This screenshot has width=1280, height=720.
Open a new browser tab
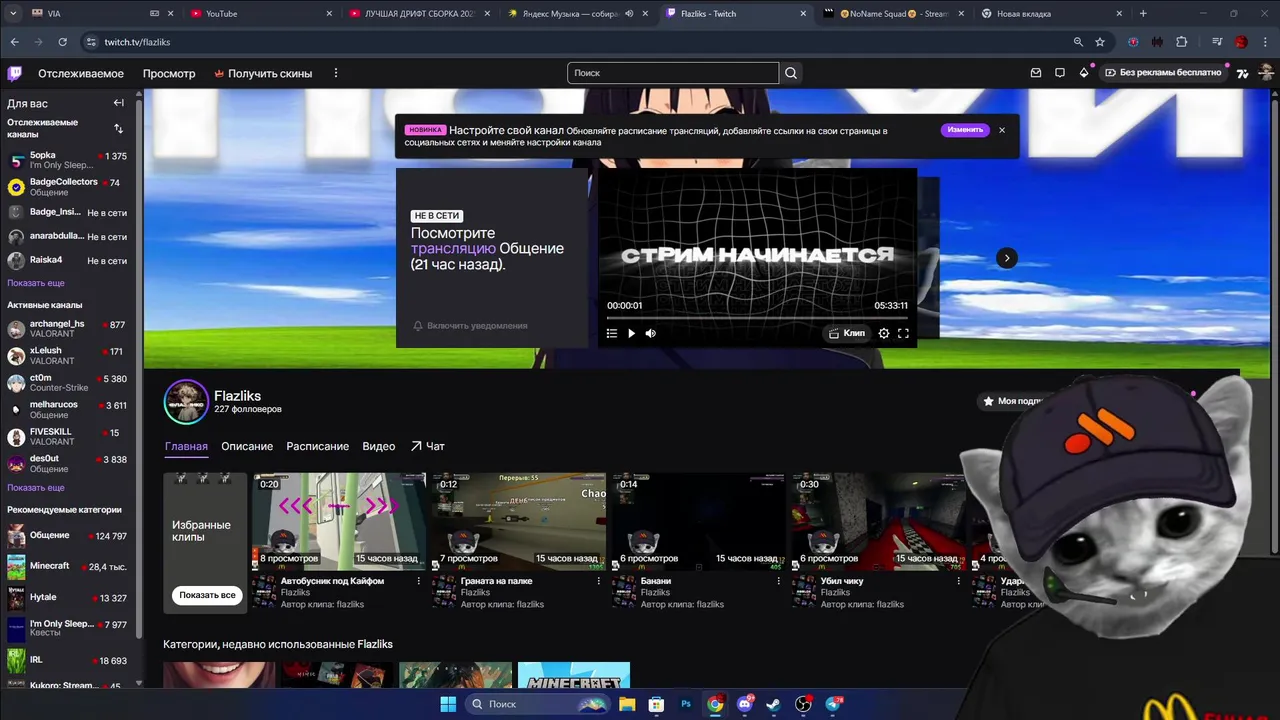(1143, 14)
